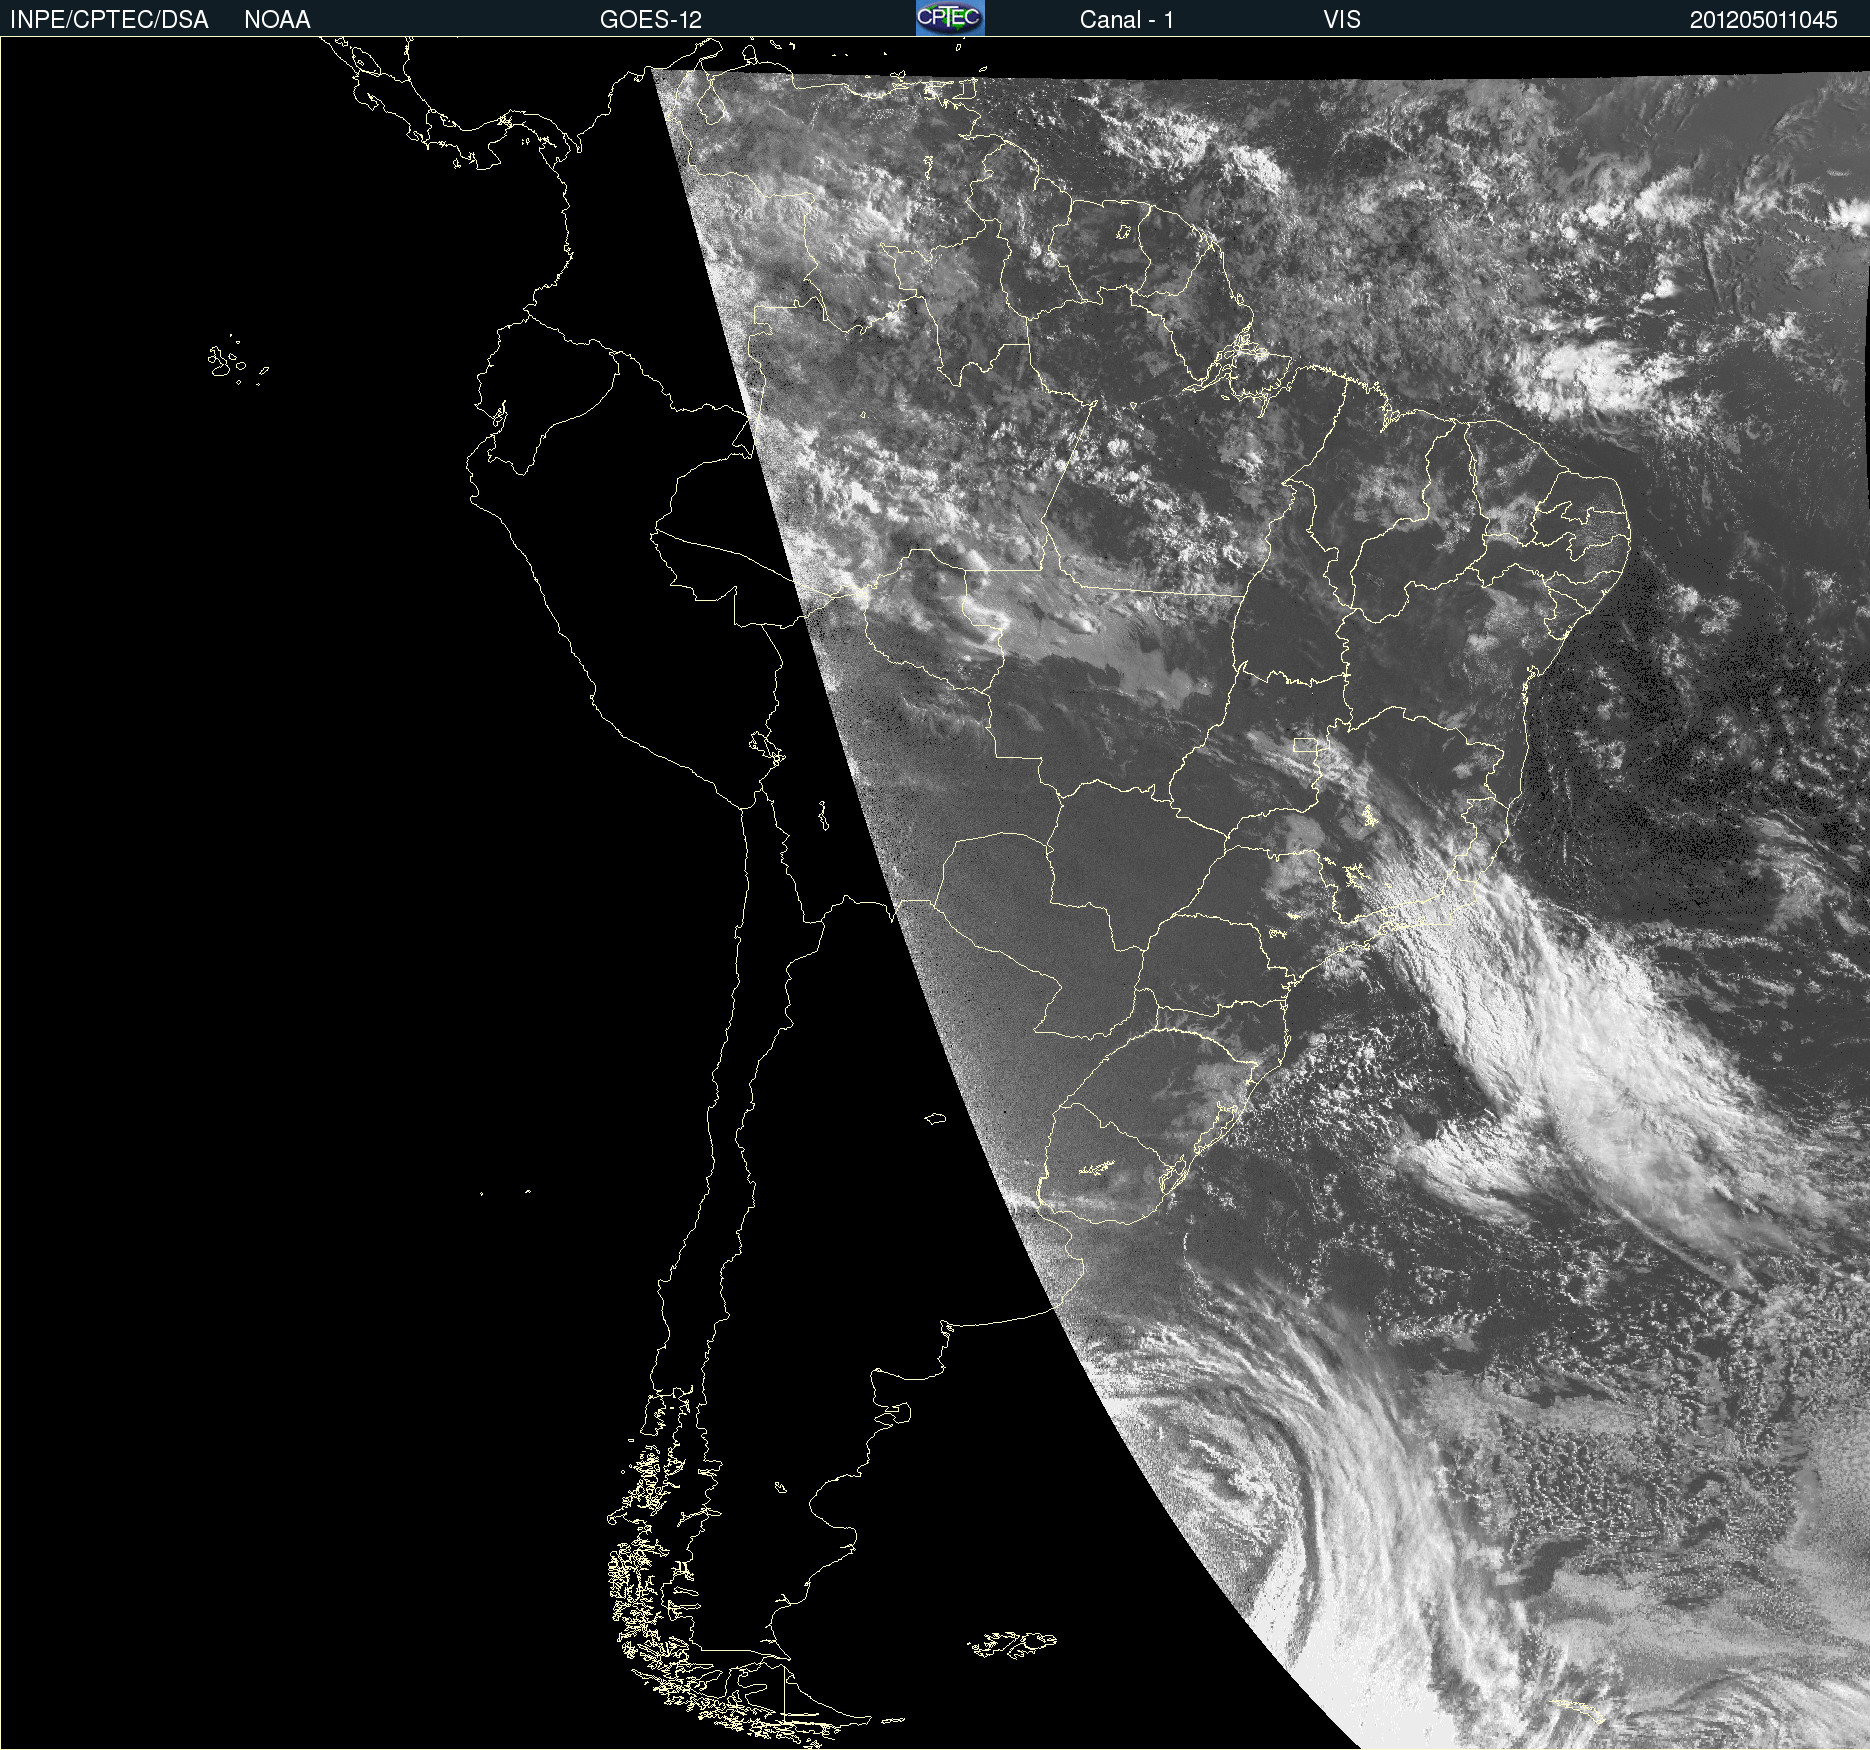Click the VIS label in header
The image size is (1870, 1750).
click(1341, 20)
